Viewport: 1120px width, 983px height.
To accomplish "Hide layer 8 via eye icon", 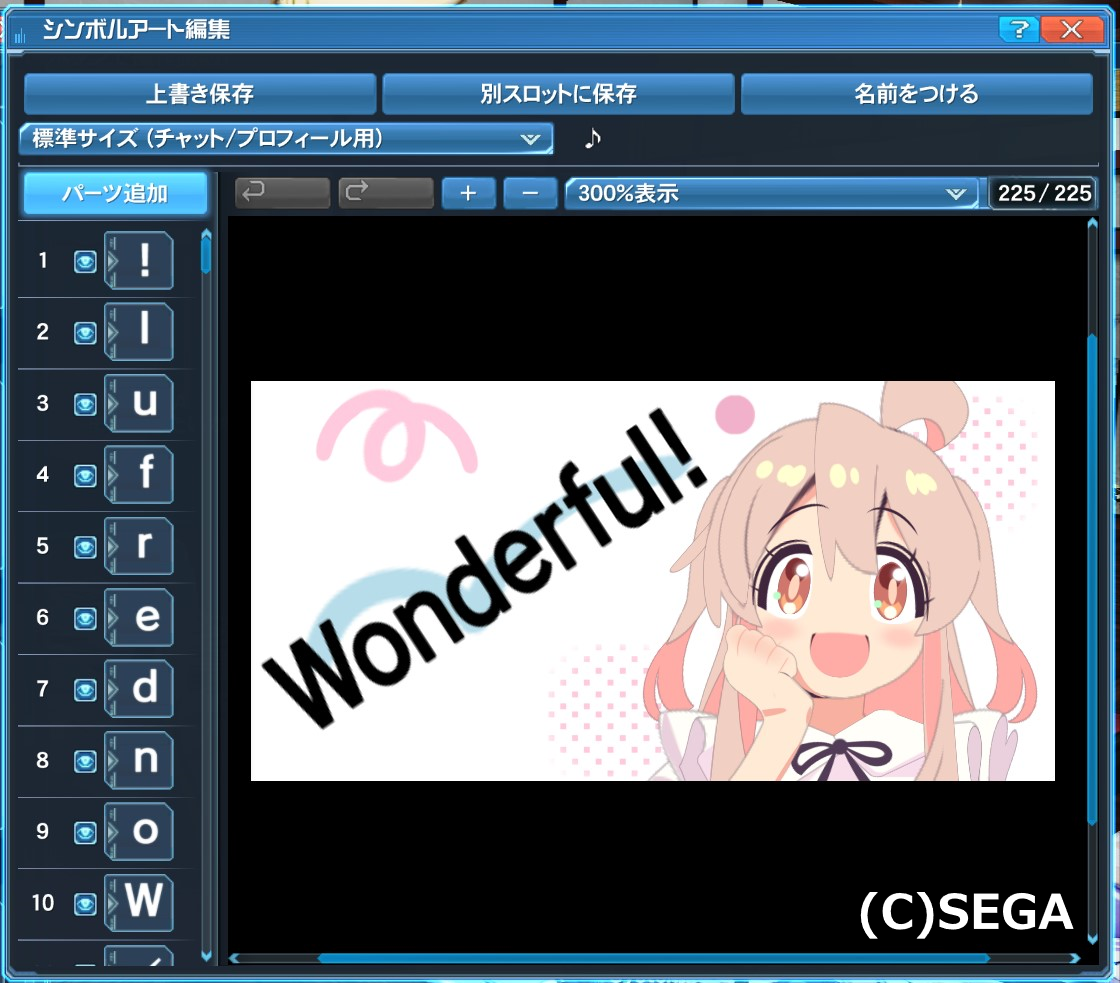I will pyautogui.click(x=85, y=762).
